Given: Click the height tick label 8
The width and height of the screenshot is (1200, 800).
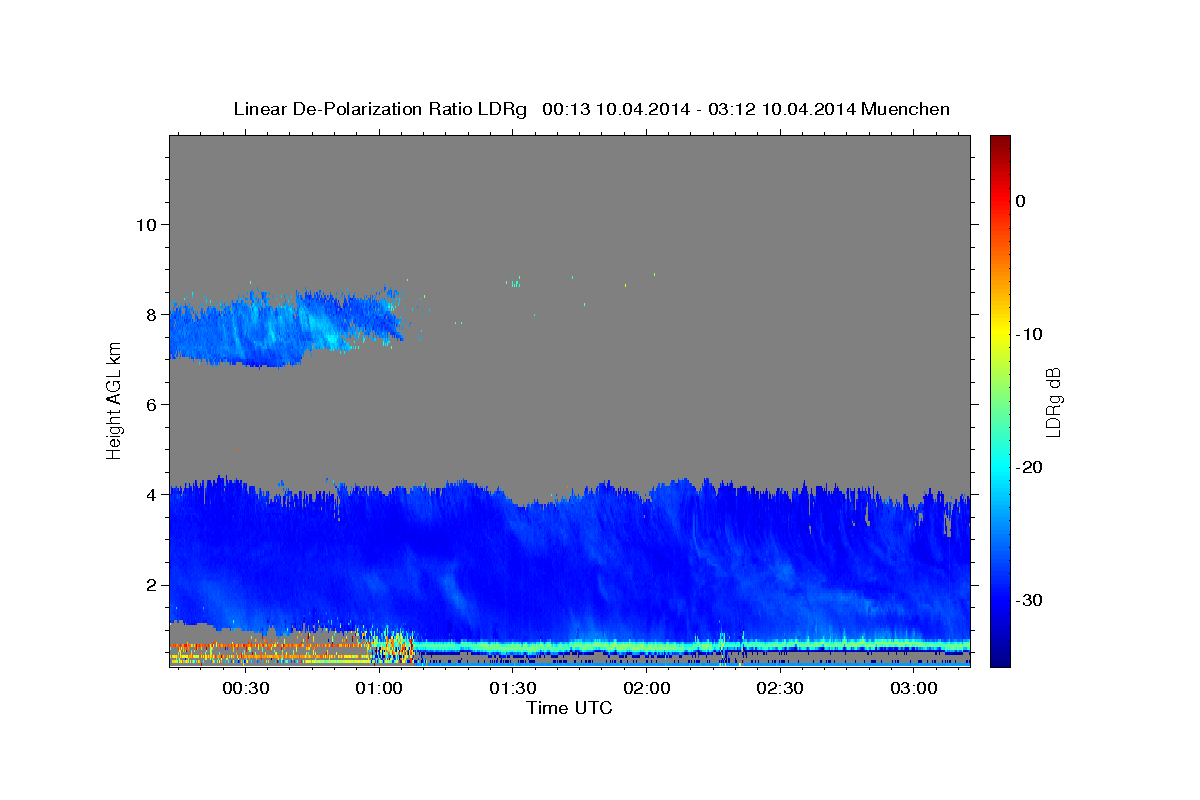Looking at the screenshot, I should [151, 314].
